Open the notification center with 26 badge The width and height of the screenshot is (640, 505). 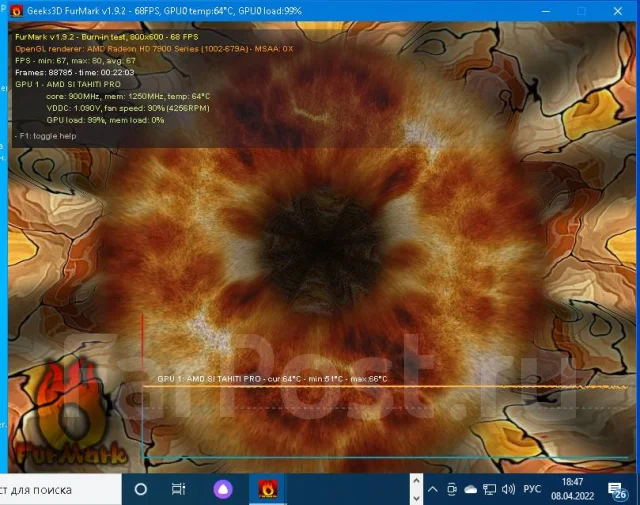coord(617,490)
